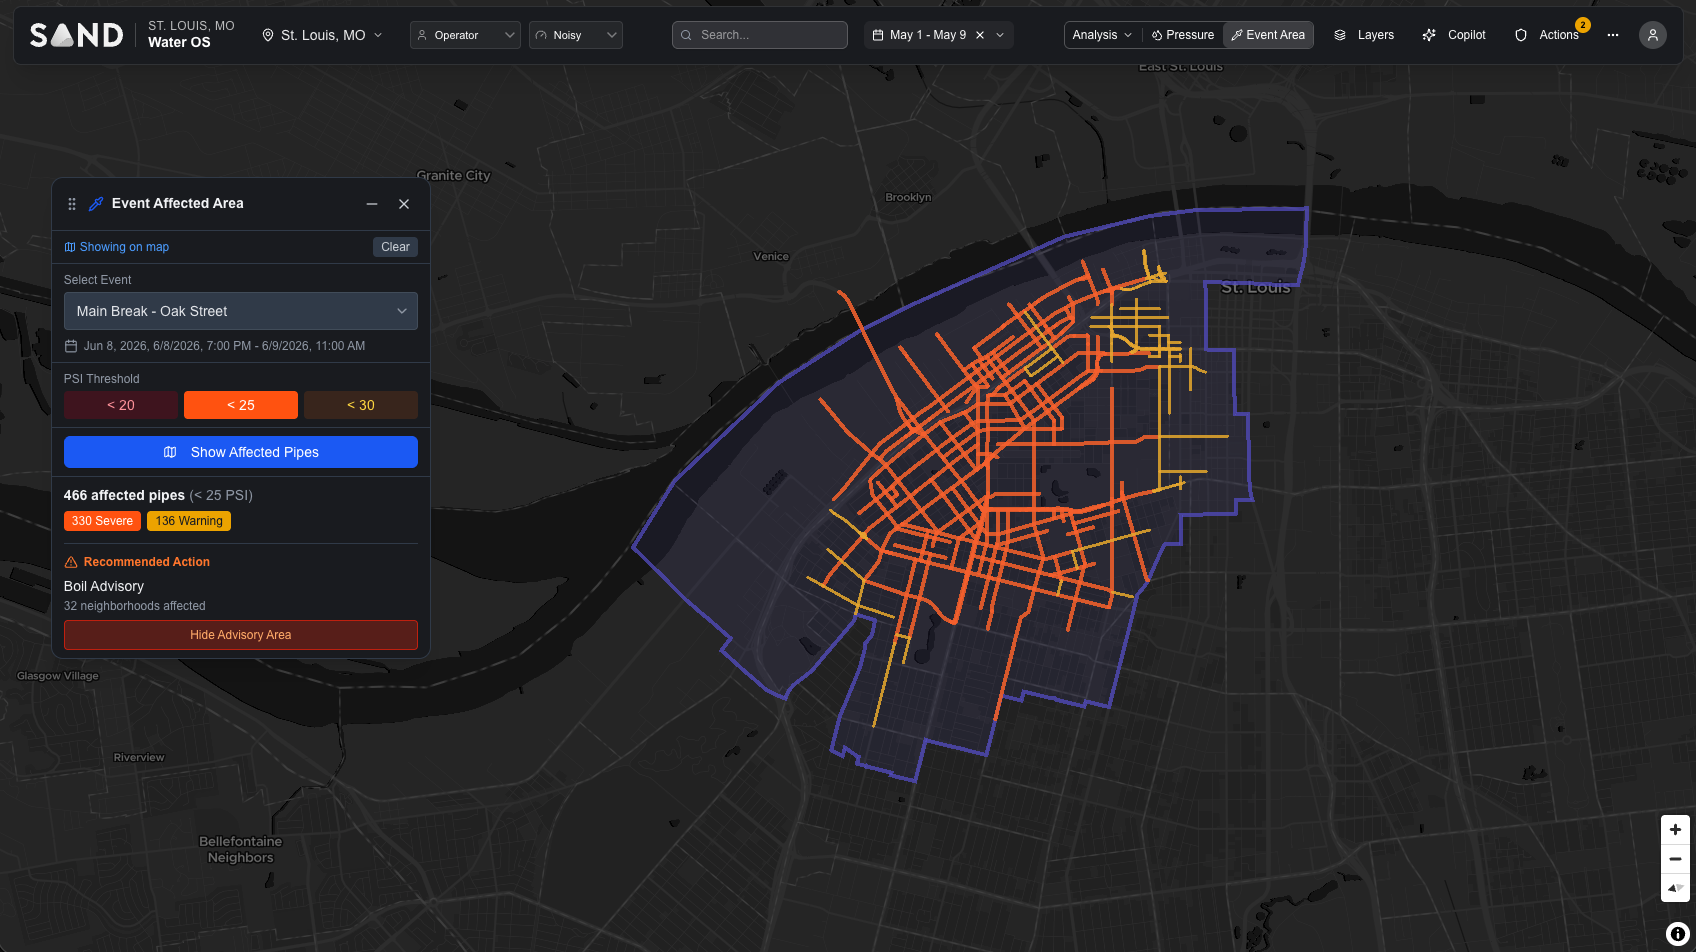Open the Noisy filter dropdown

tap(576, 35)
